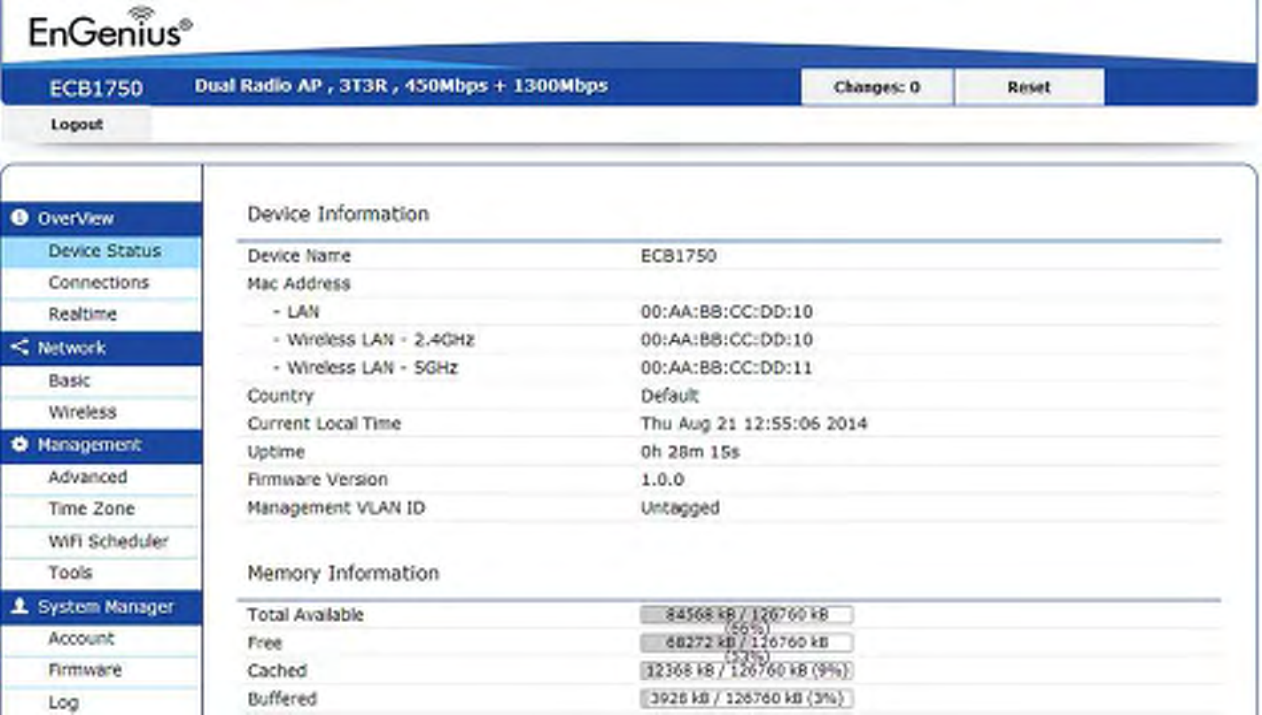The height and width of the screenshot is (715, 1262).
Task: Click the Memory Information heading
Action: pos(343,573)
